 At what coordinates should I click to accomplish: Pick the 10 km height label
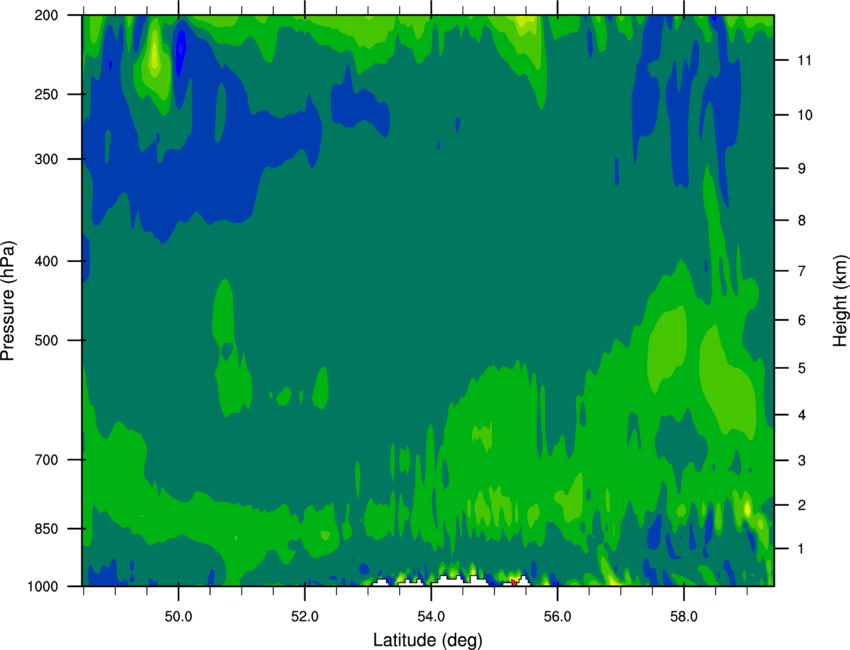tap(804, 115)
